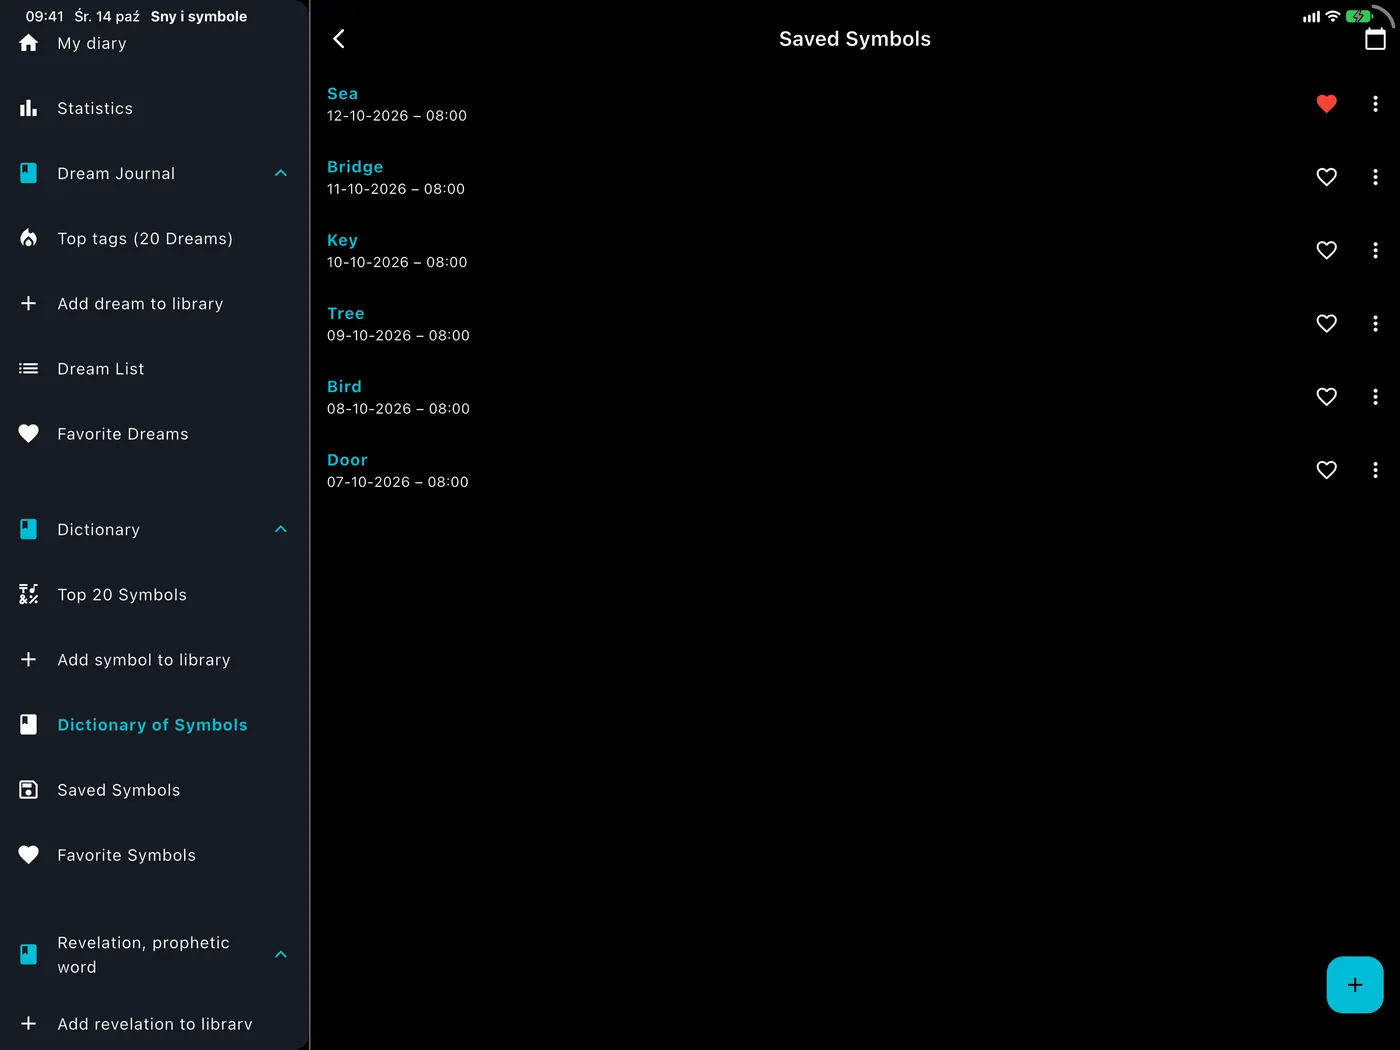Go back using the back arrow
The width and height of the screenshot is (1400, 1050).
tap(339, 39)
